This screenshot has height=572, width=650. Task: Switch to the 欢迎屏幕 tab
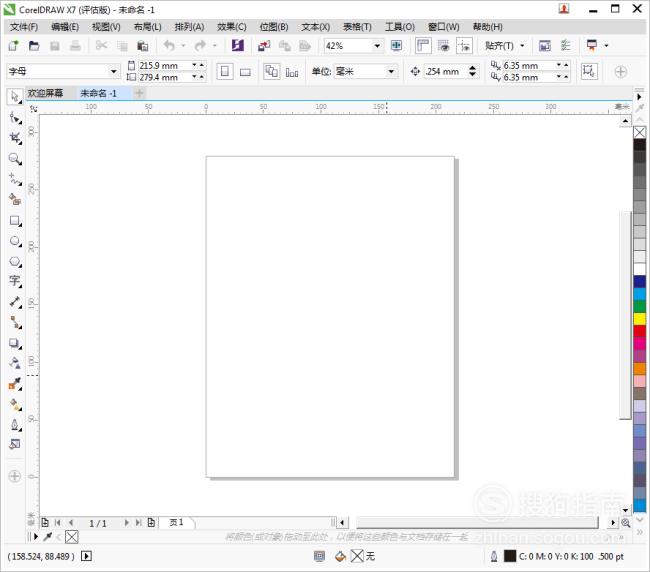click(46, 93)
